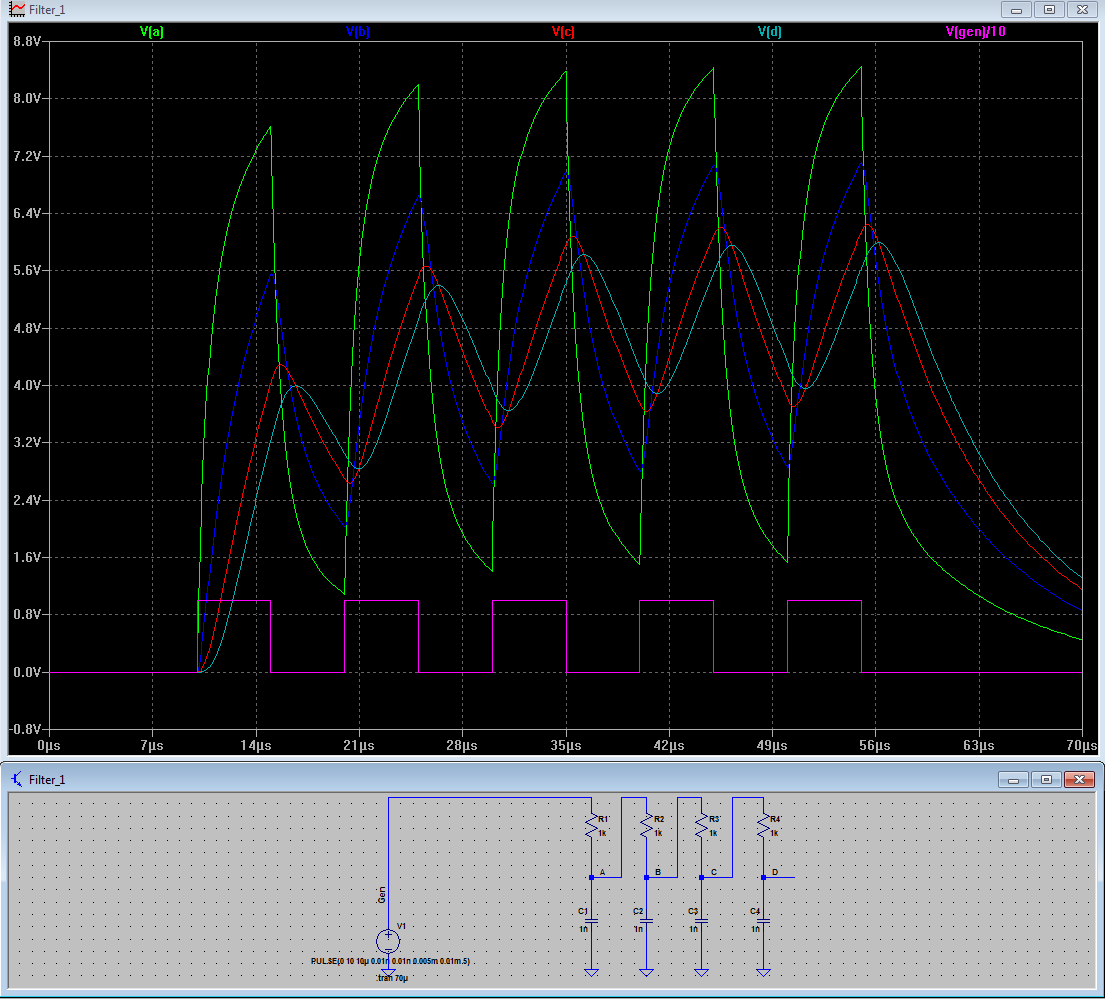Click the schematic window title icon

tap(17, 779)
